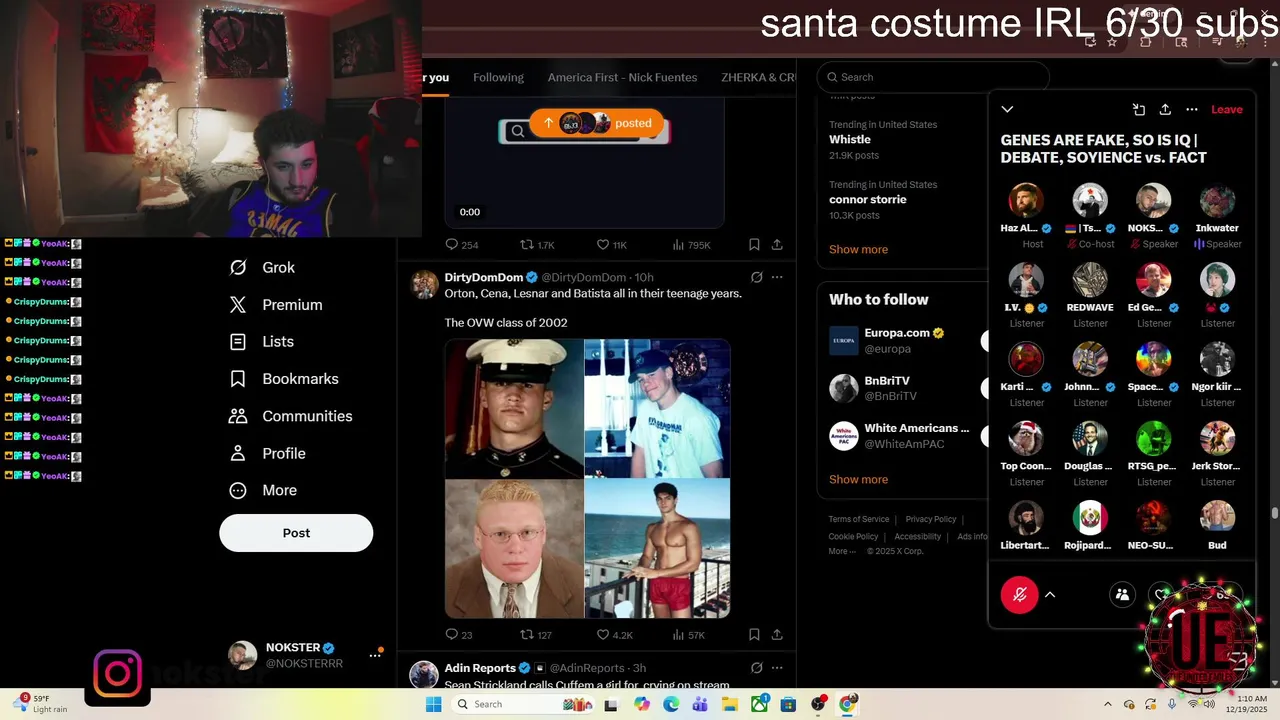Screen dimensions: 1280x720
Task: Switch to the ZHERKA & CR tab
Action: click(x=758, y=77)
